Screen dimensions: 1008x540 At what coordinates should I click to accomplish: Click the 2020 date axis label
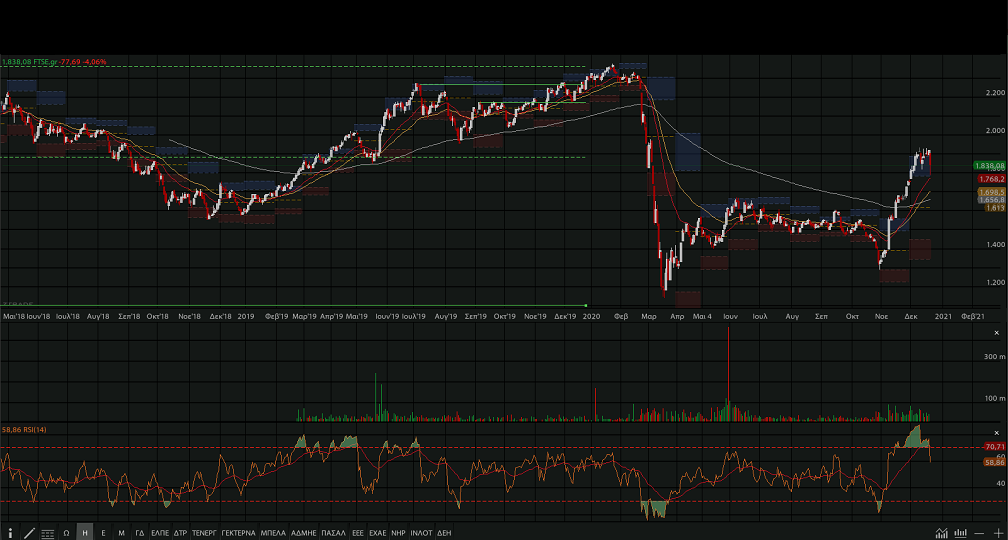(591, 316)
